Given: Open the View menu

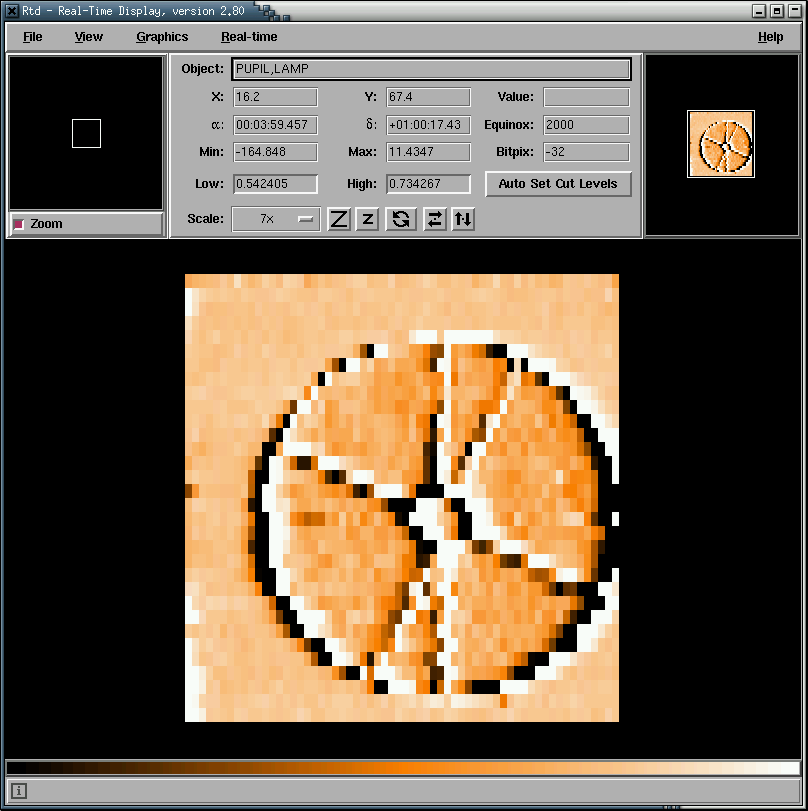Looking at the screenshot, I should click(88, 37).
